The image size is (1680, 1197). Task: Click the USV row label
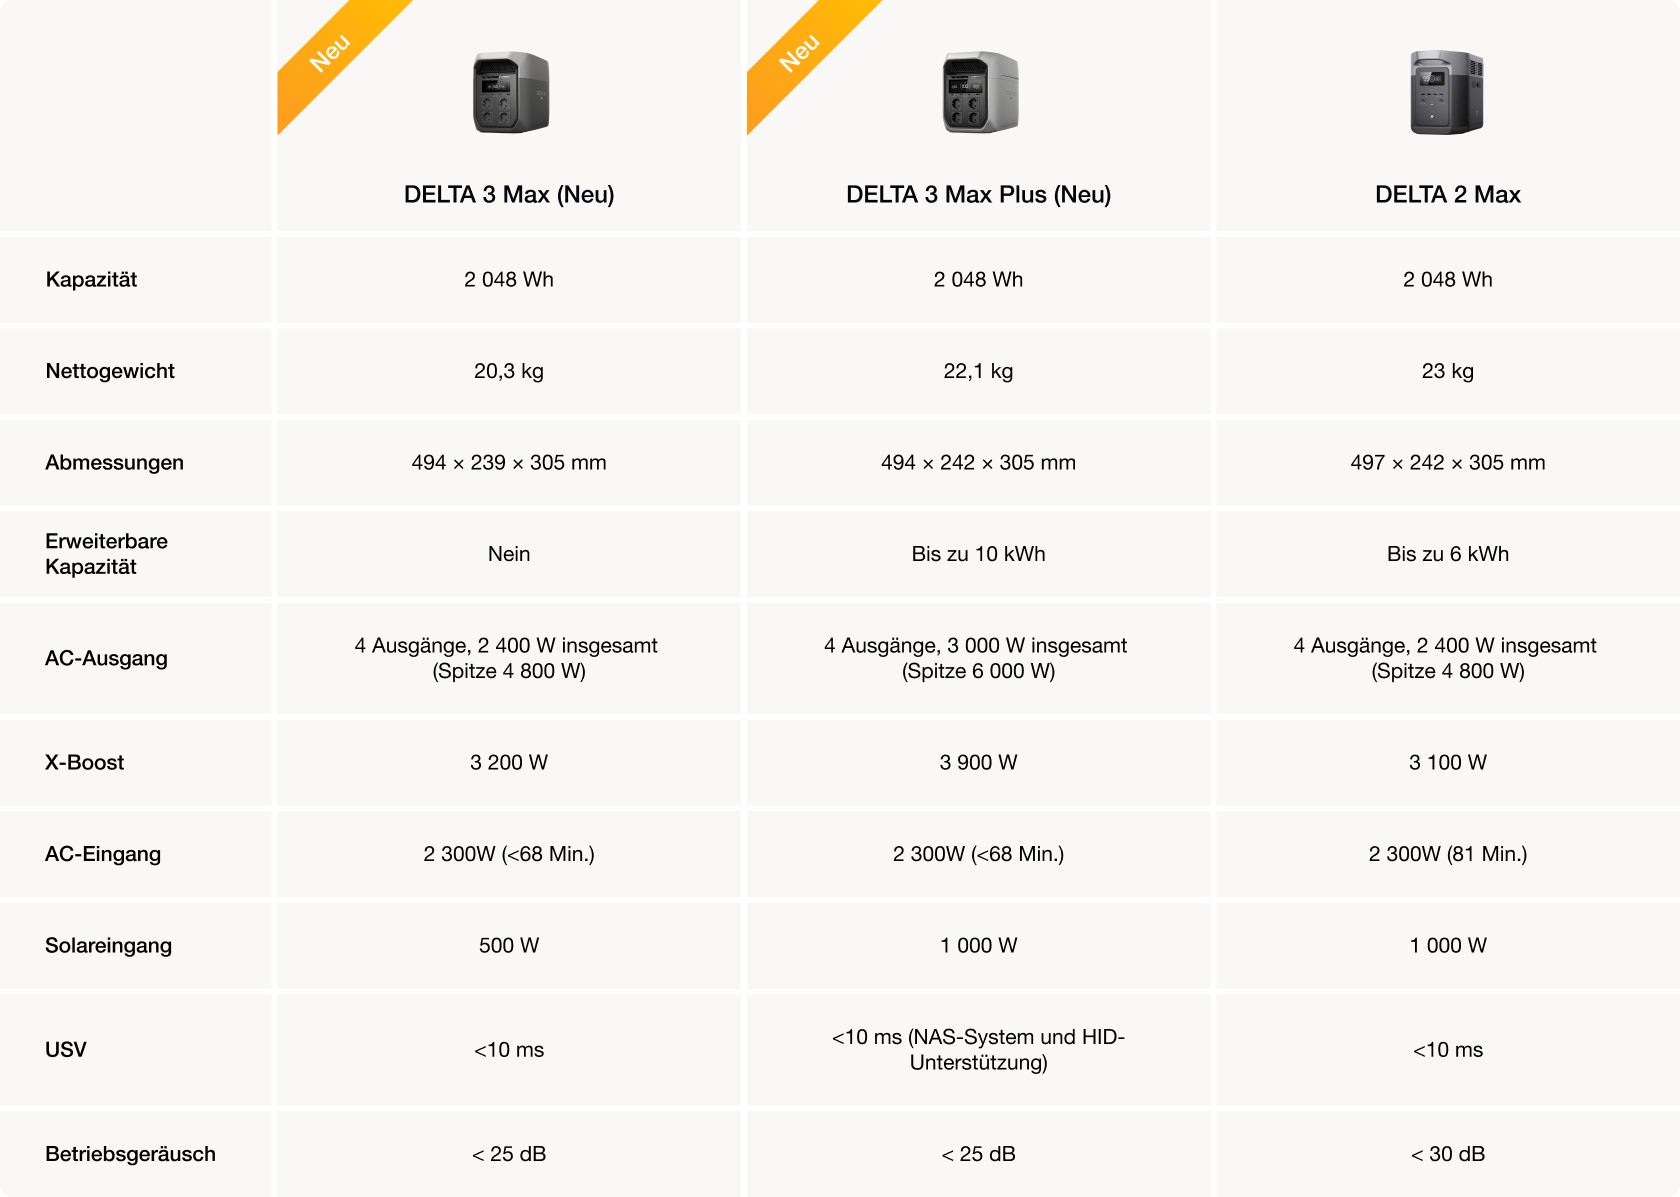[66, 1050]
